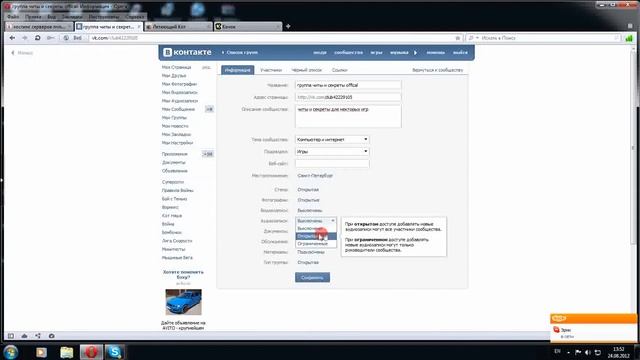This screenshot has height=360, width=640.
Task: Click the Назад link at page left
Action: [x=22, y=53]
